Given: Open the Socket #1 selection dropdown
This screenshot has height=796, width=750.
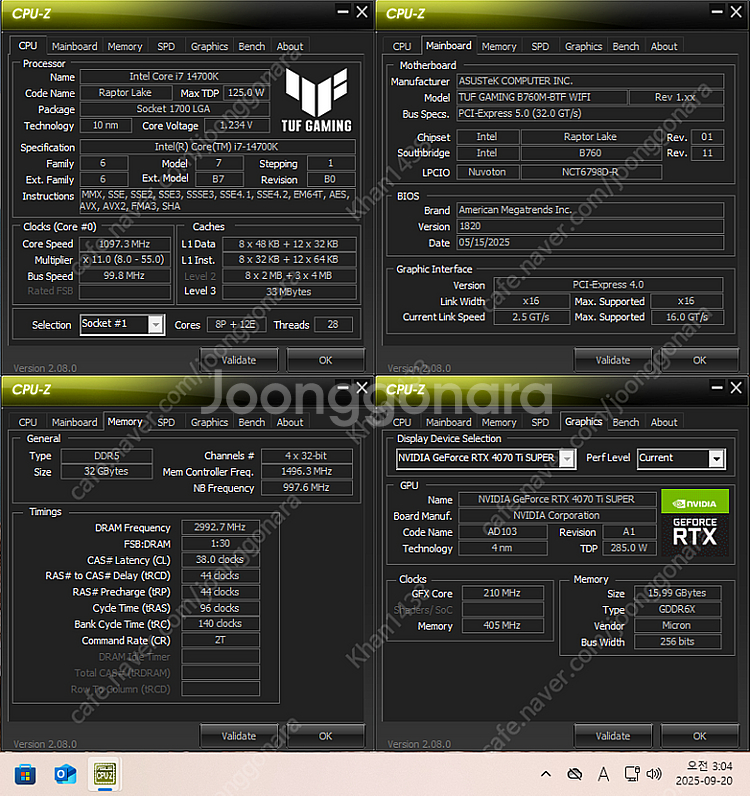Looking at the screenshot, I should click(155, 324).
